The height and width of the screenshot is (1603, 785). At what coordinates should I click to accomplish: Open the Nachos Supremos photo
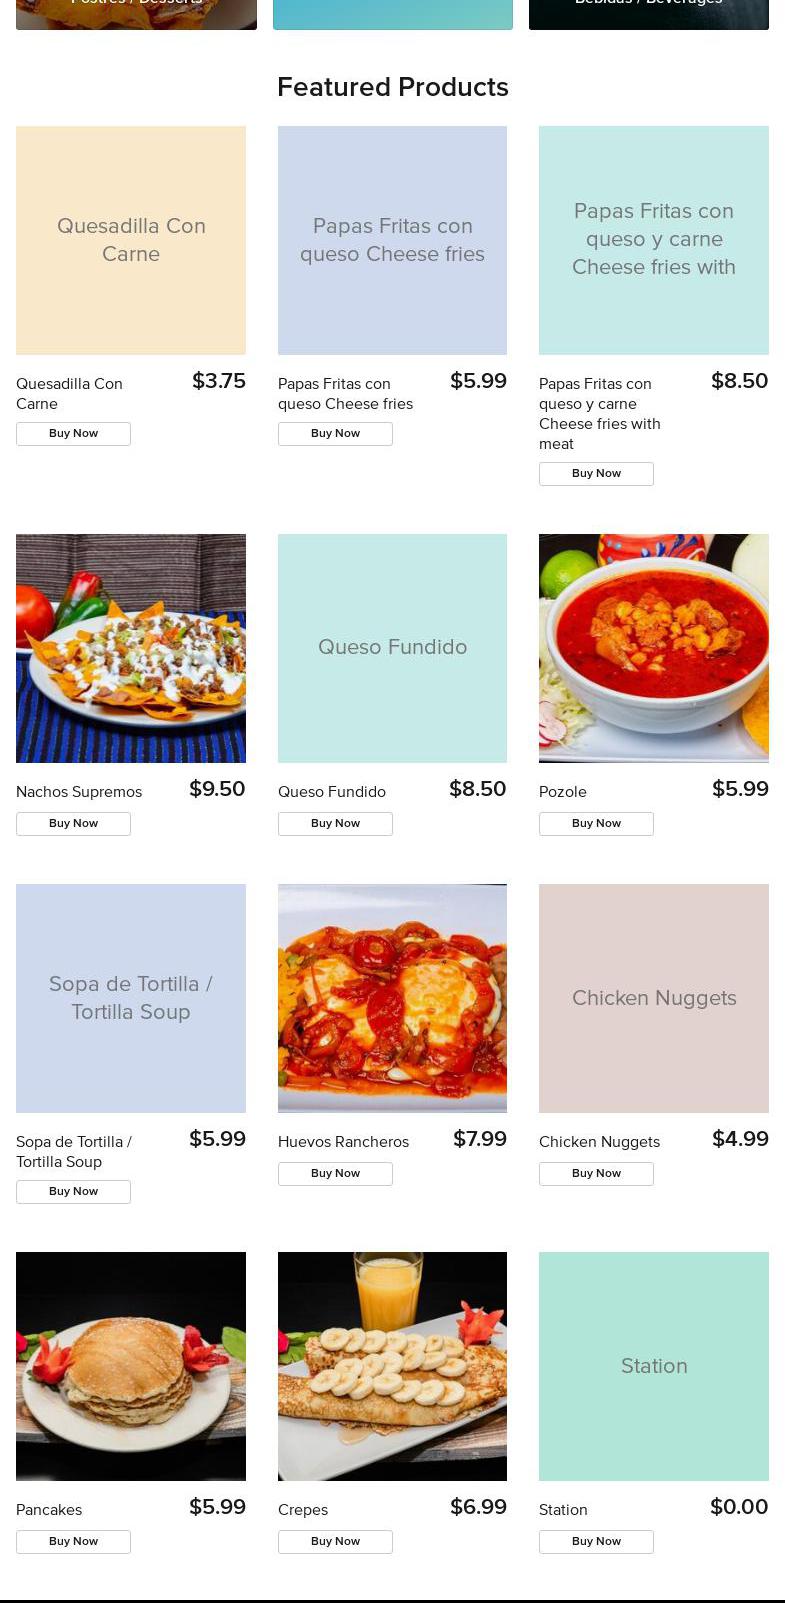[x=131, y=648]
